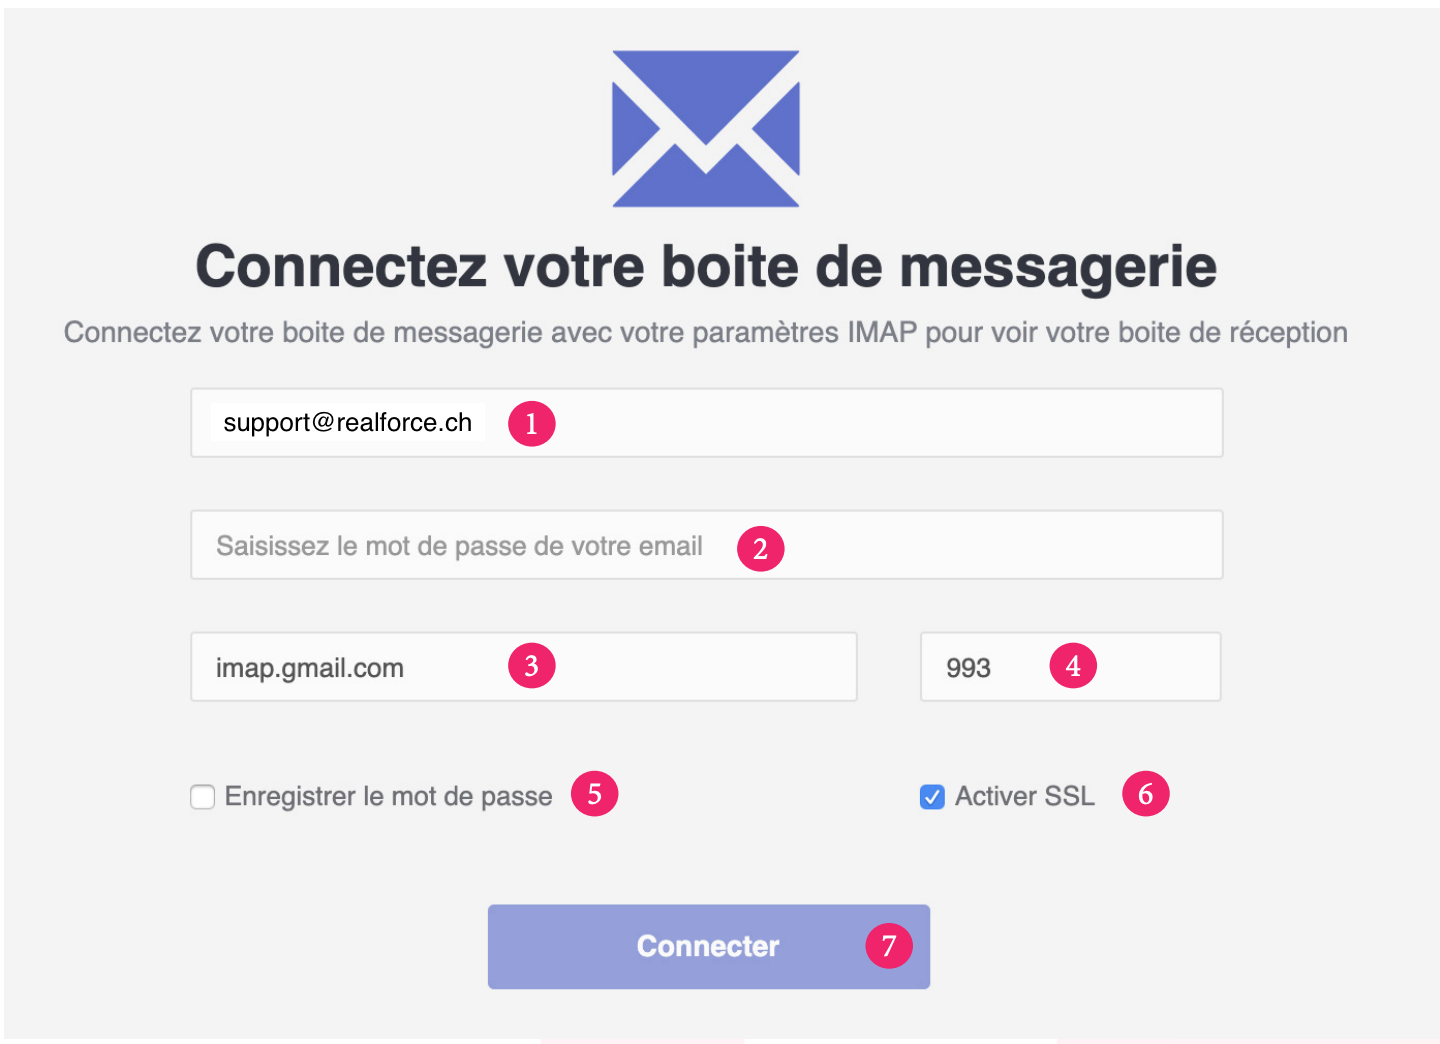Screen dimensions: 1440x1044
Task: Click the blue envelope mail icon
Action: coord(706,128)
